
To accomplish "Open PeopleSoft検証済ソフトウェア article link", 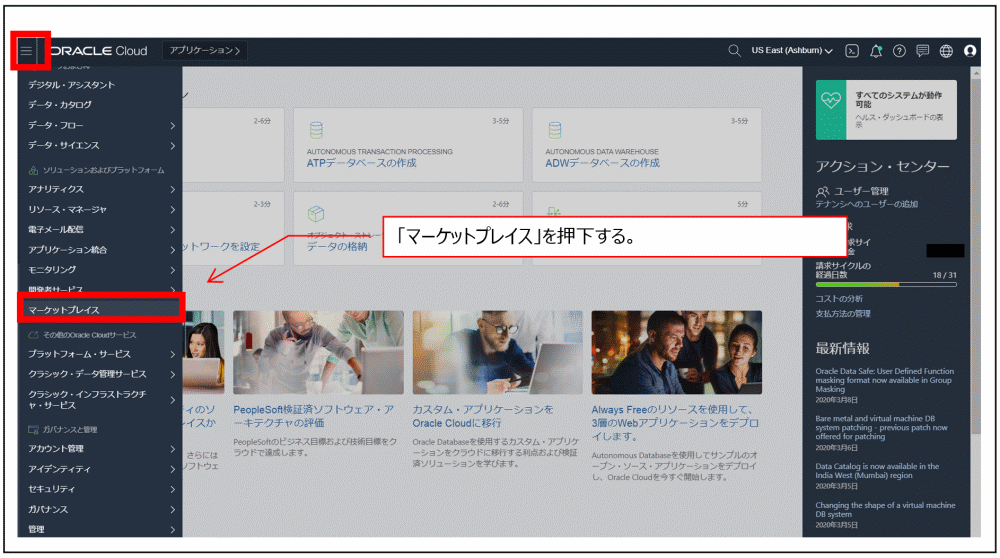I will click(x=313, y=416).
